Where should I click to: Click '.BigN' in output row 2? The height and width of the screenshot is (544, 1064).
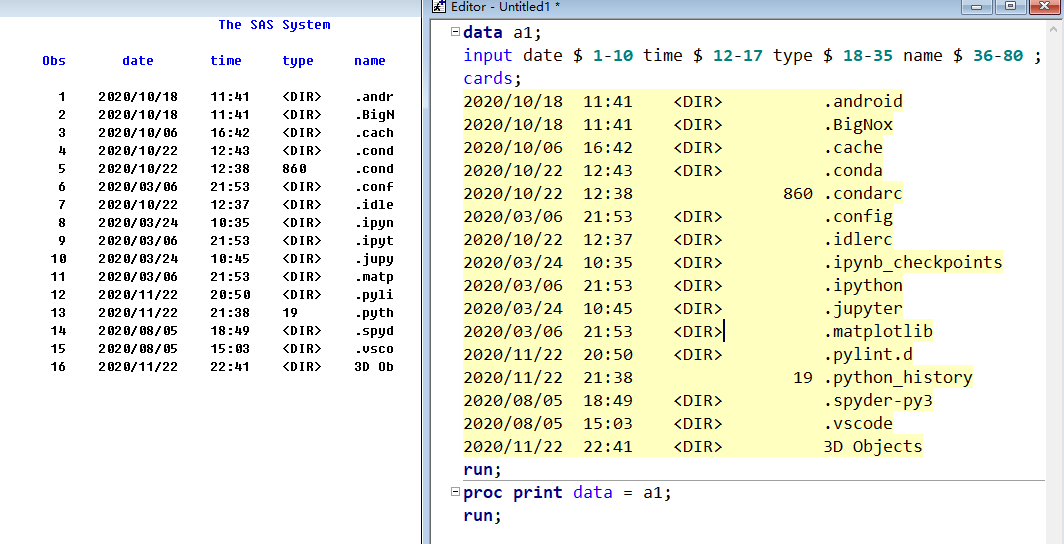tap(374, 115)
